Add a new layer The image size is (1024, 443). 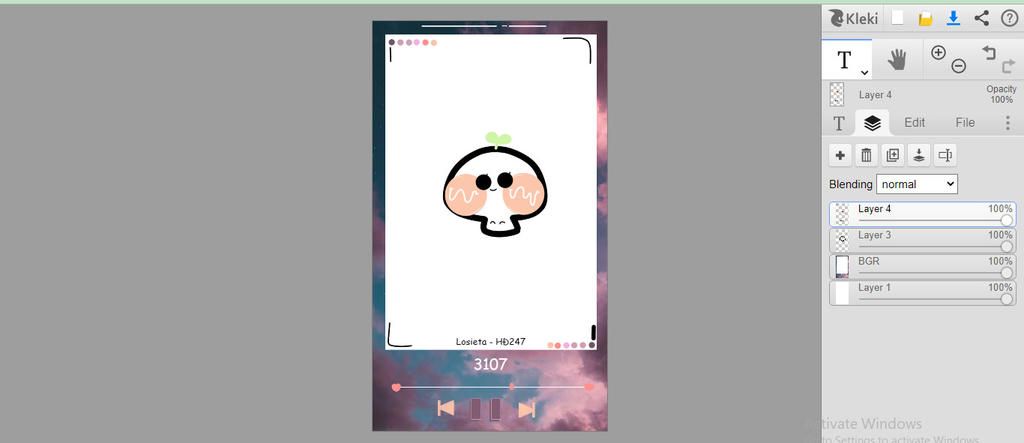coord(840,156)
